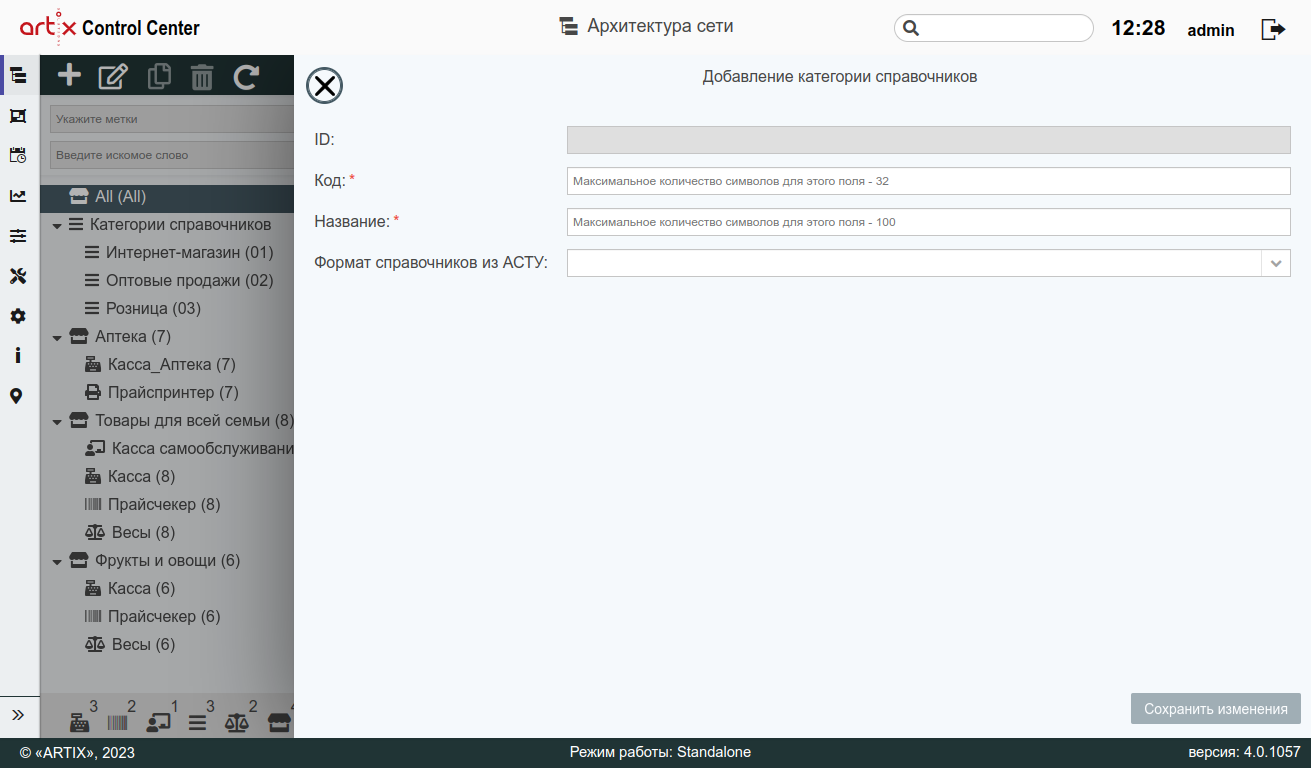Select Касса_Аптека (7) item
Image resolution: width=1311 pixels, height=768 pixels.
[171, 365]
